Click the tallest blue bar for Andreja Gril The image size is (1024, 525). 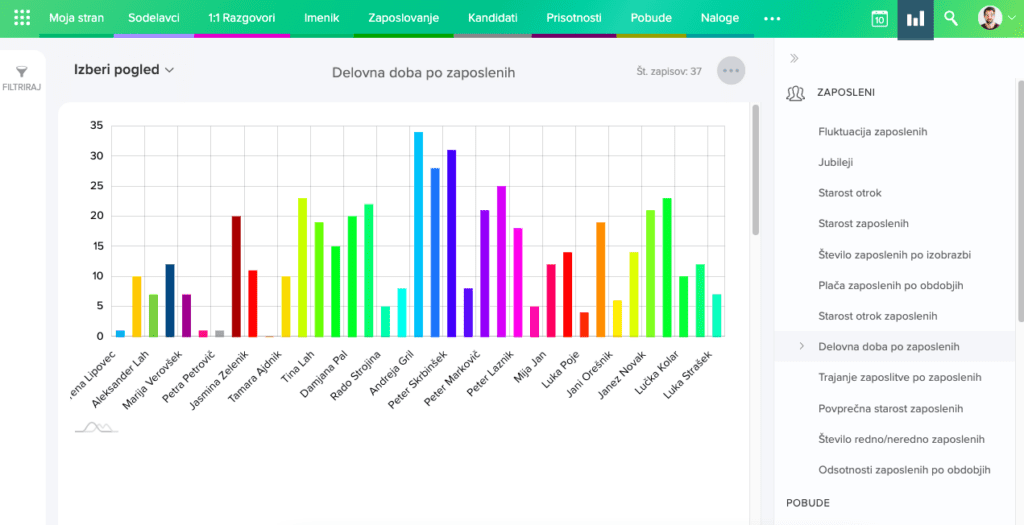point(418,234)
